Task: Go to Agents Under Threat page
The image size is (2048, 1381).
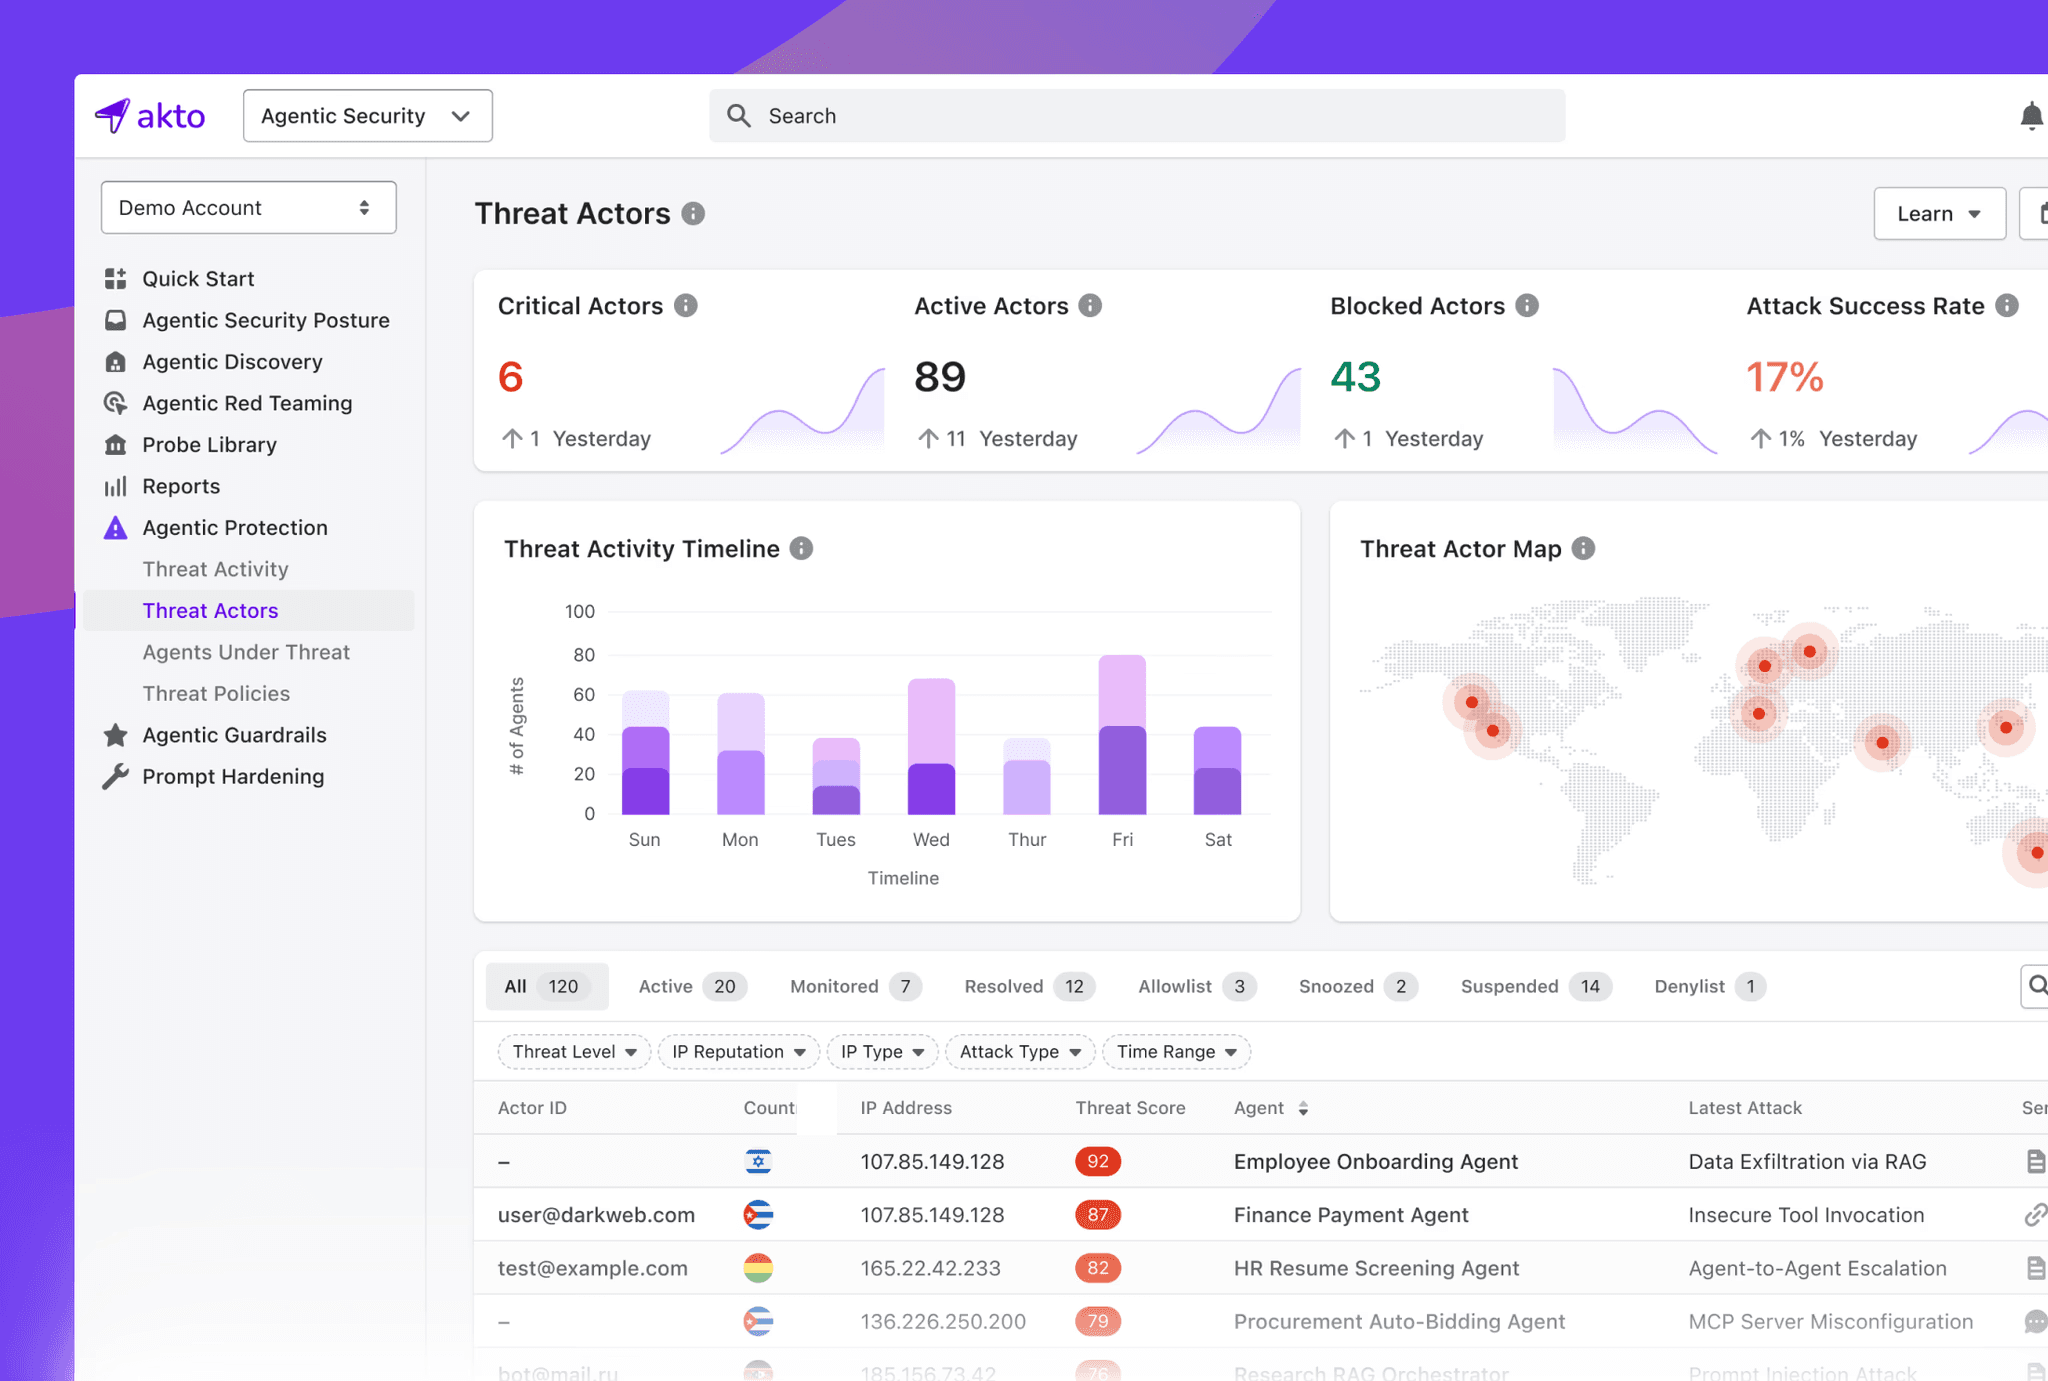Action: coord(246,652)
